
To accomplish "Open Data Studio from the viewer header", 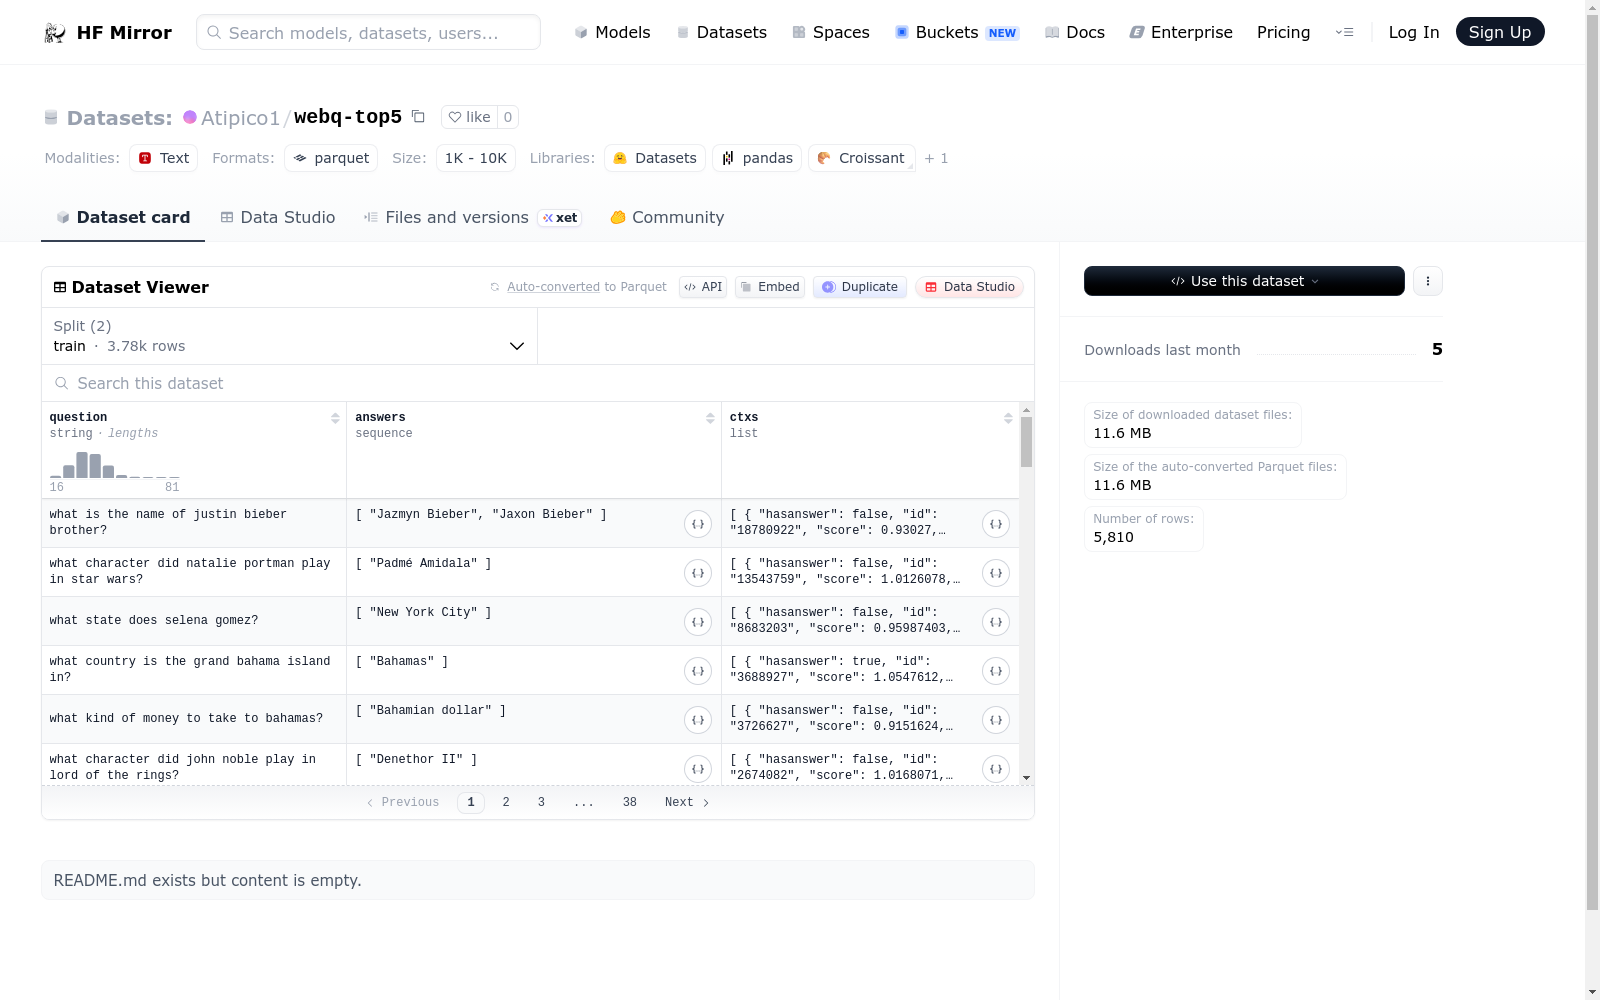I will (x=969, y=287).
